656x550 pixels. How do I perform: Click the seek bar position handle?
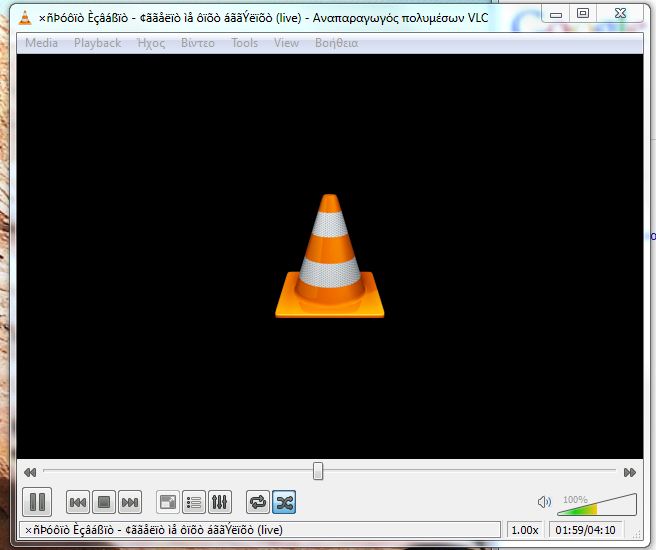(x=318, y=471)
